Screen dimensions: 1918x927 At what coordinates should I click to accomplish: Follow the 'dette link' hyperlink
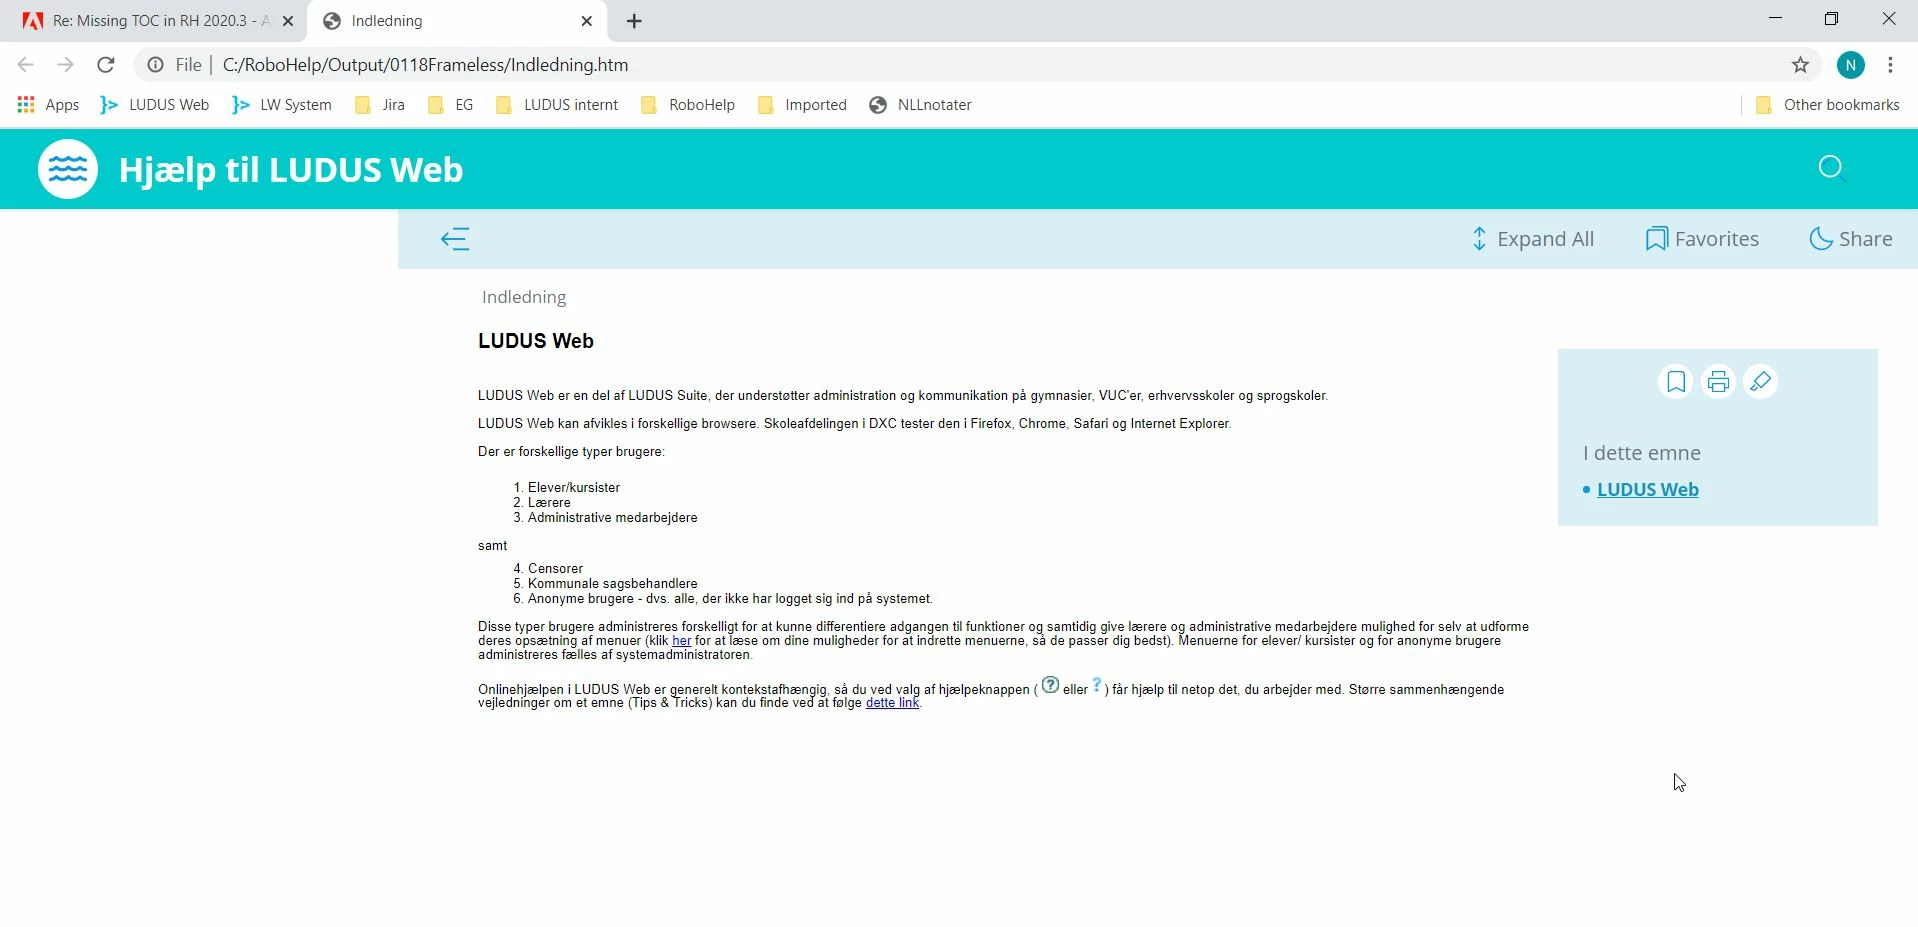coord(892,703)
